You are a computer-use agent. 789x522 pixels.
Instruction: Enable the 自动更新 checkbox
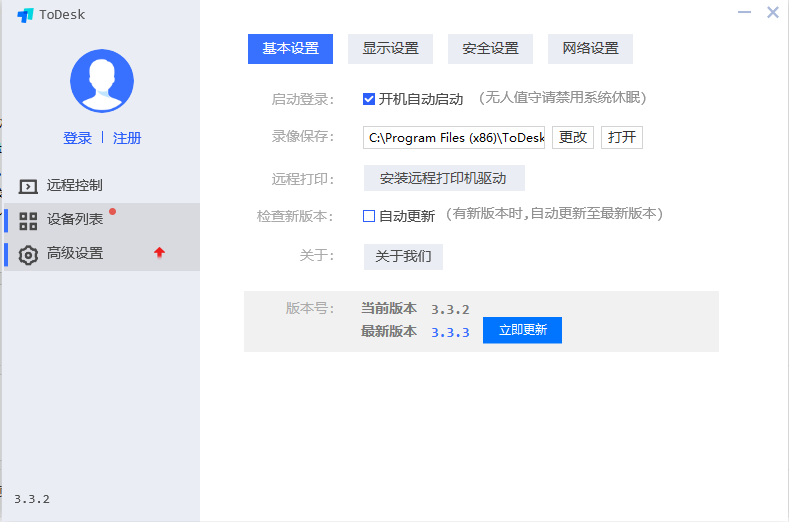tap(369, 216)
